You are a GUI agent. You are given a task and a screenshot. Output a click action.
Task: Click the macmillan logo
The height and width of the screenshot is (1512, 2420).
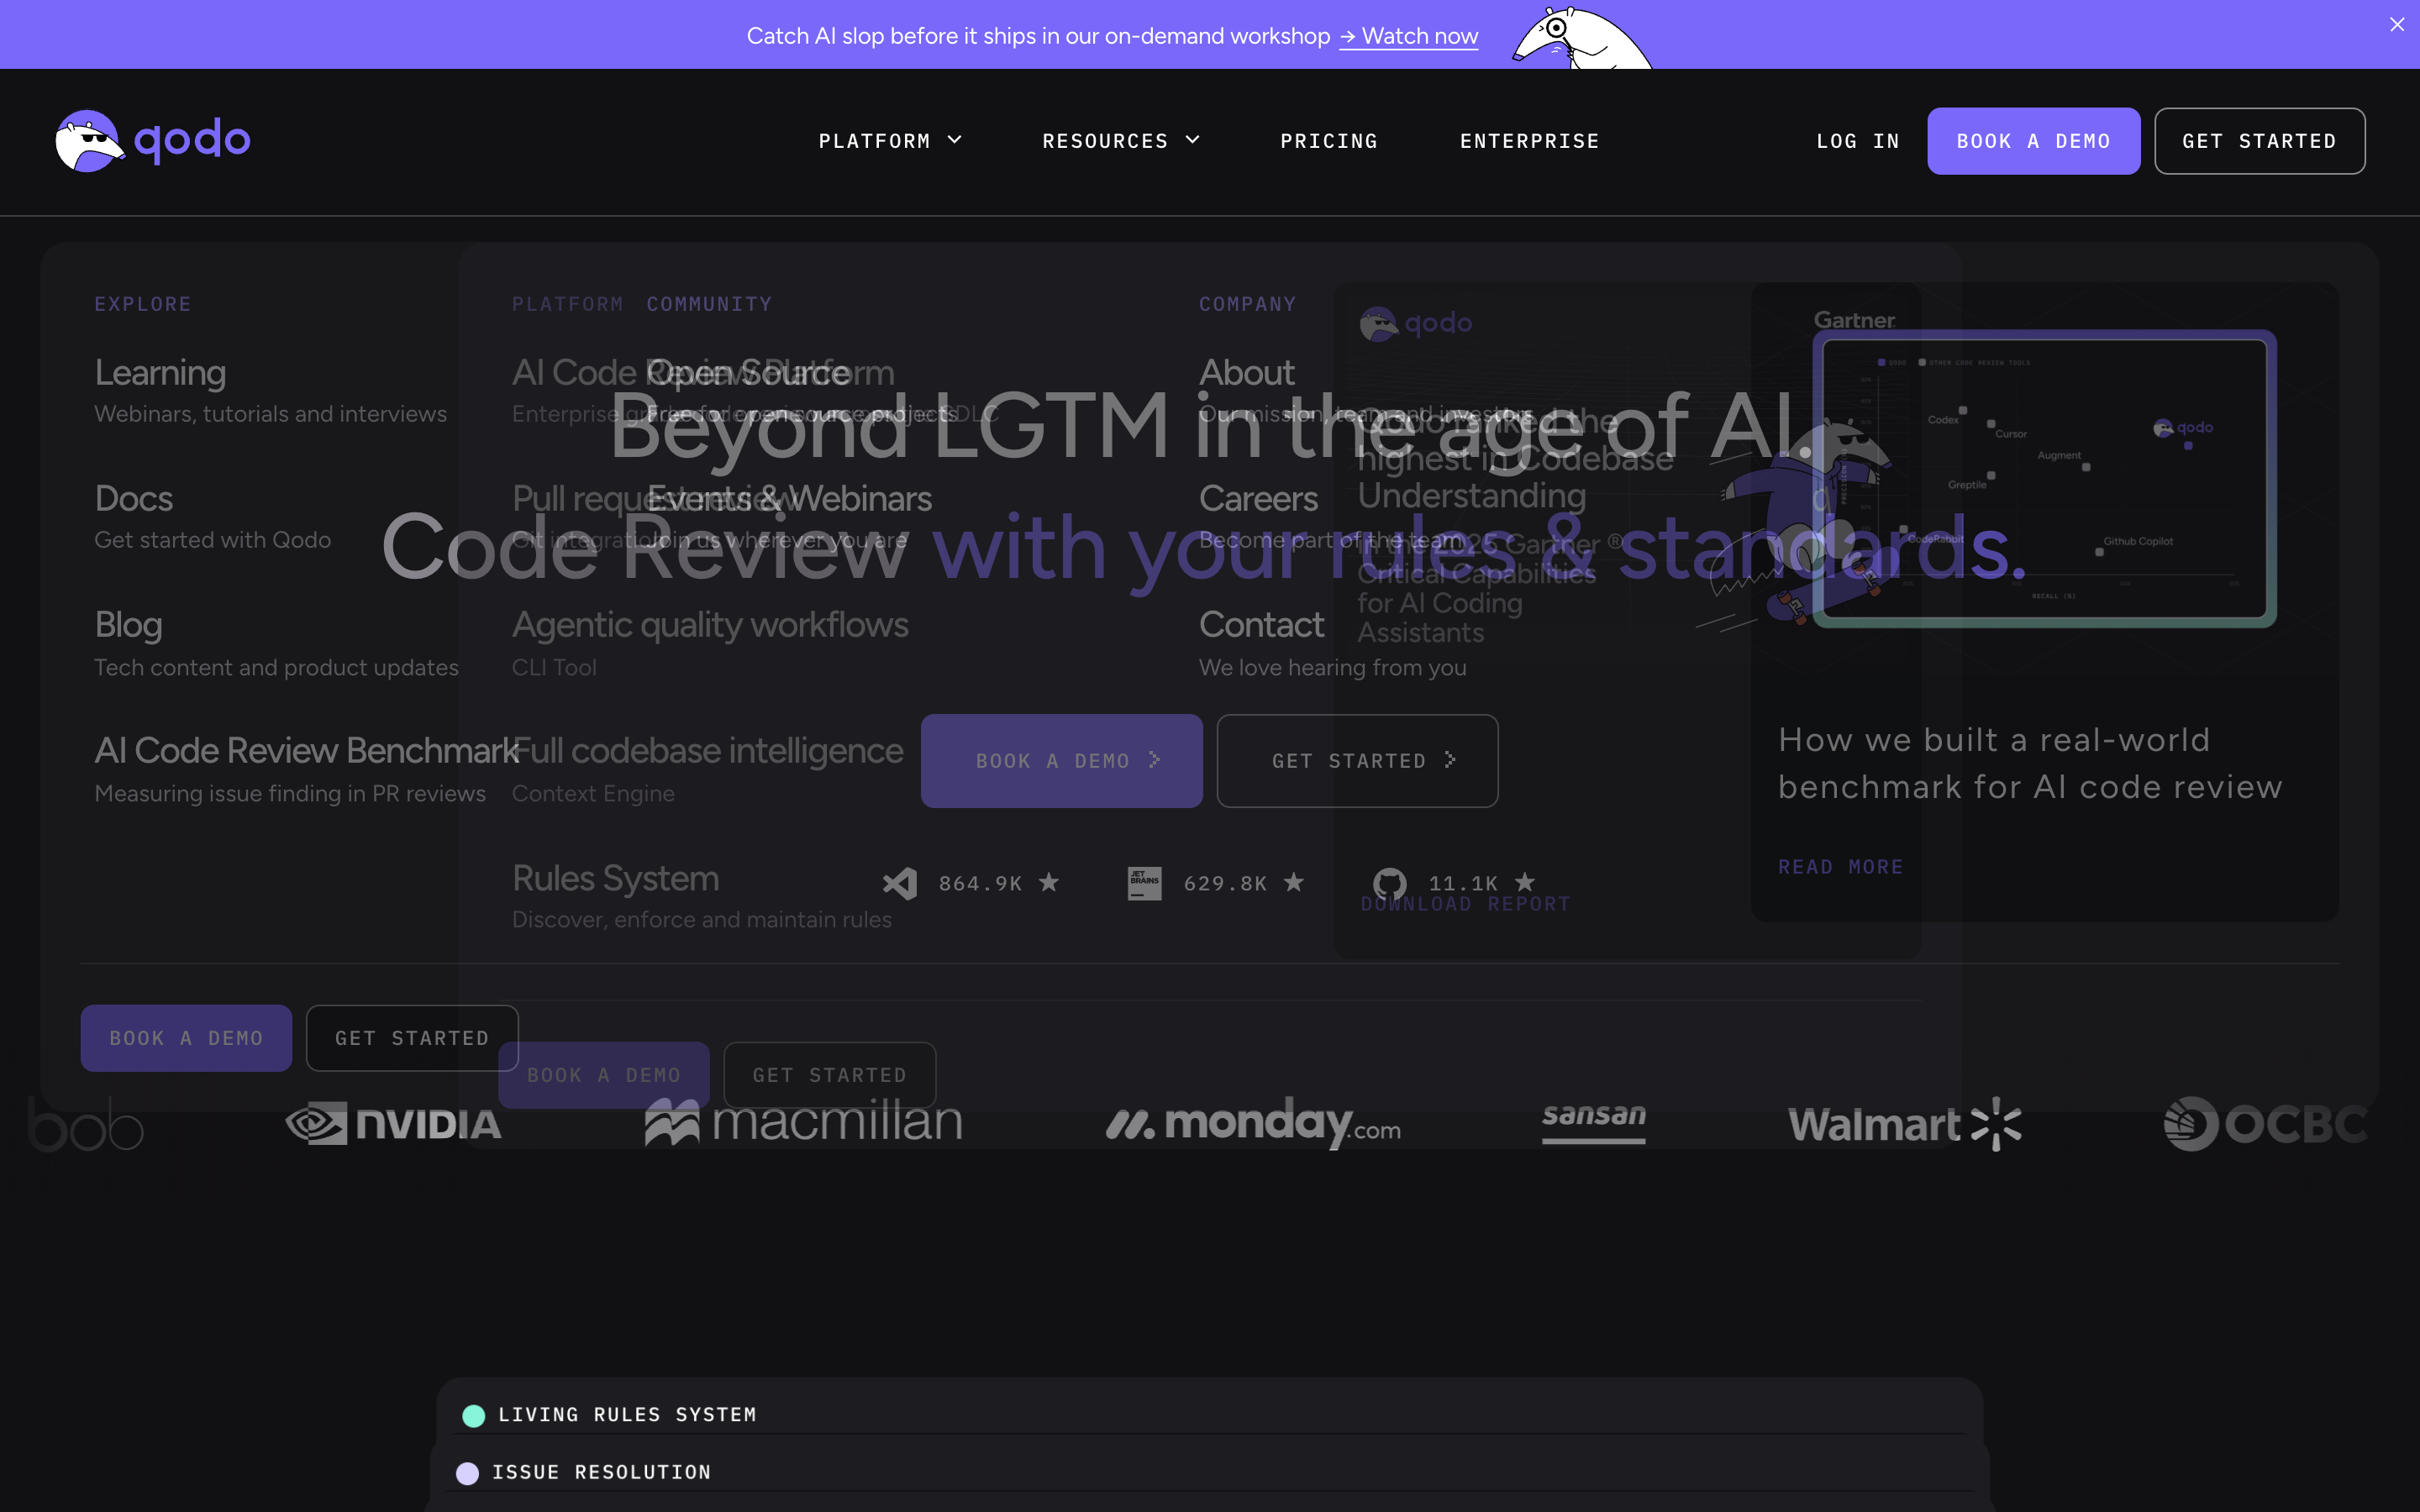click(804, 1122)
